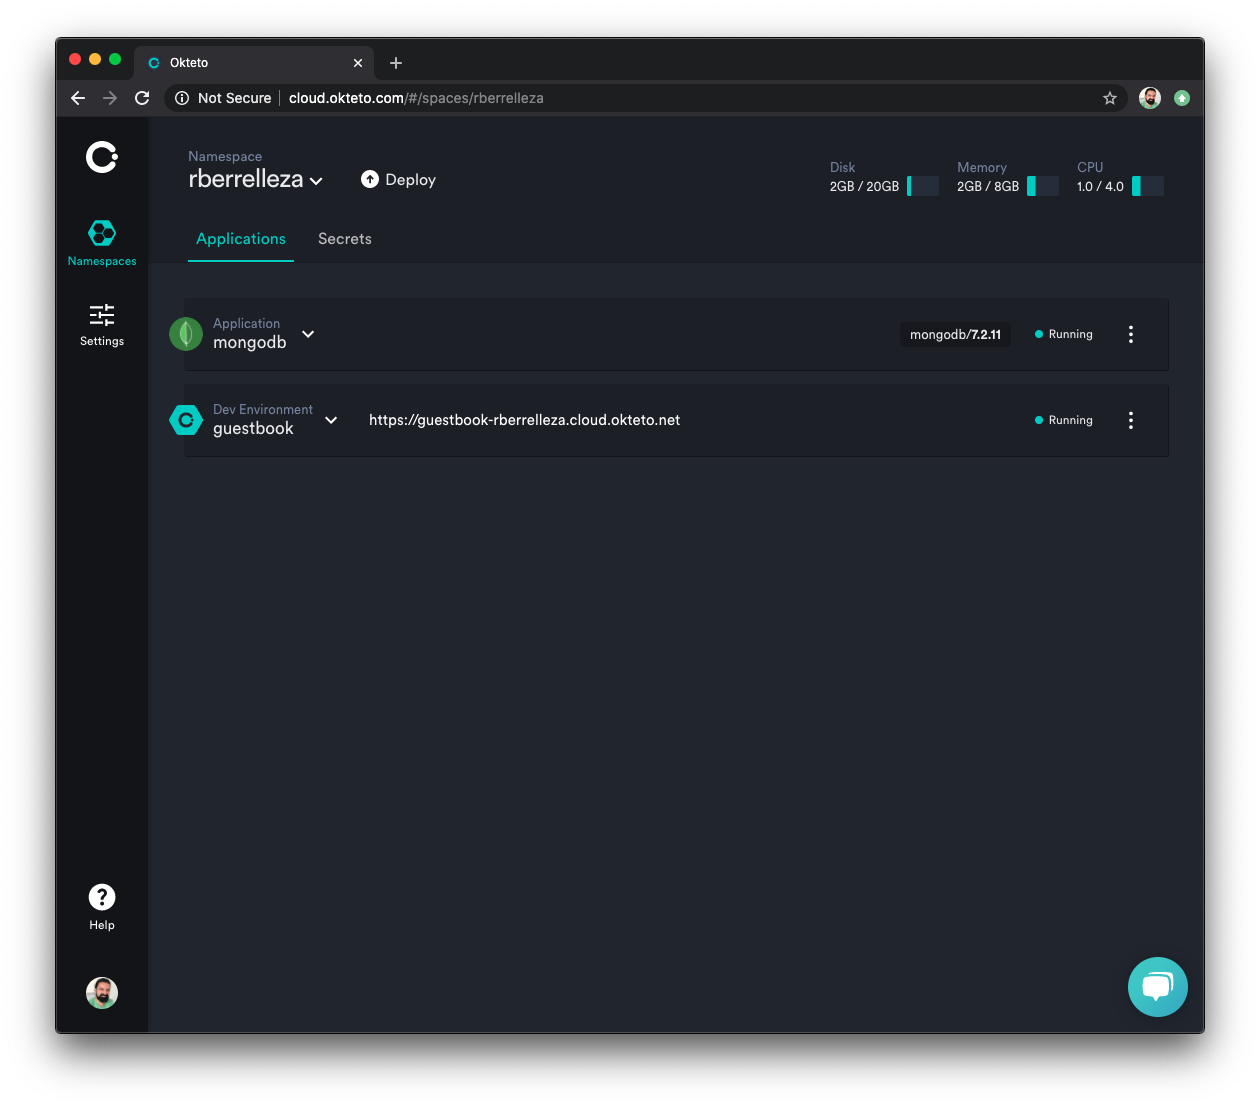Click the Deploy button
1260x1107 pixels.
coord(398,180)
